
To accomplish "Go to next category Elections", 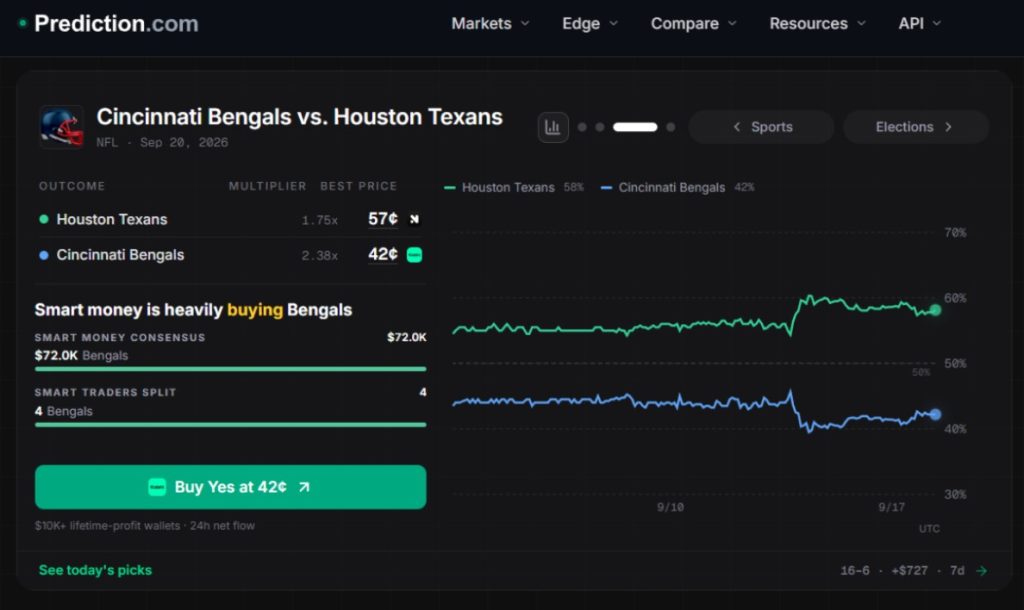I will coord(916,127).
